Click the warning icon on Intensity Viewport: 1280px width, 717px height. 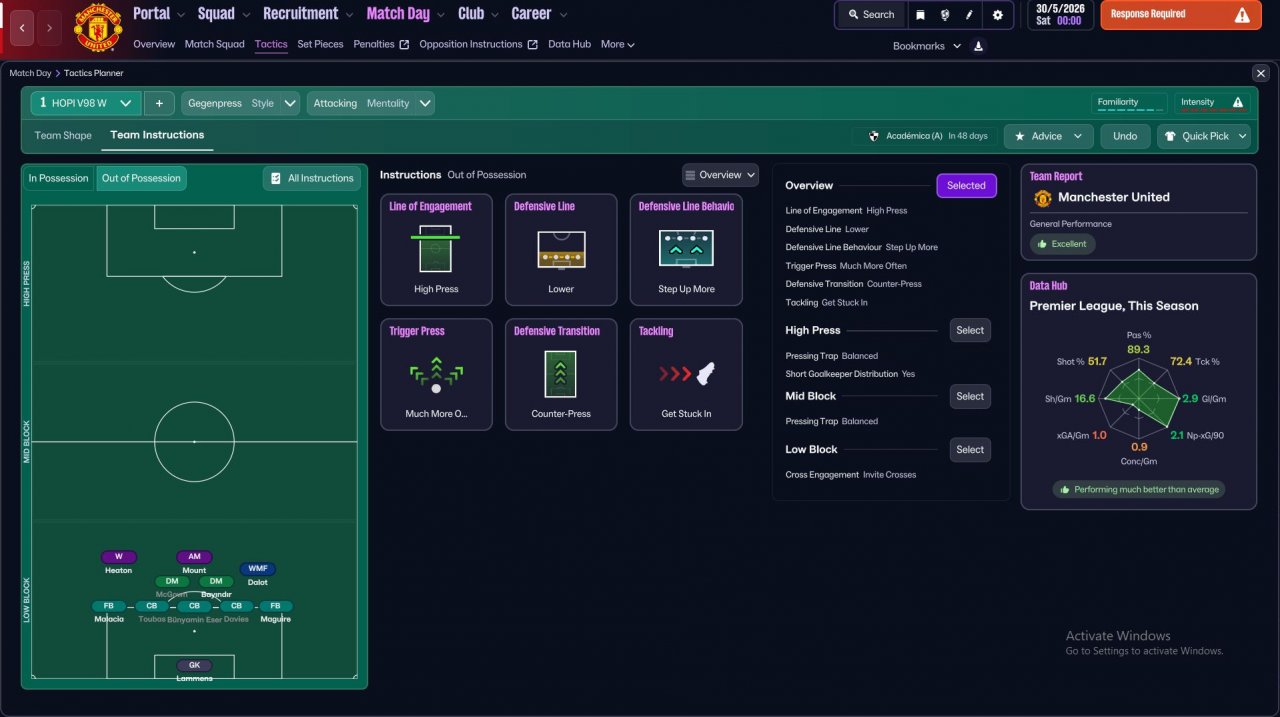pyautogui.click(x=1238, y=102)
